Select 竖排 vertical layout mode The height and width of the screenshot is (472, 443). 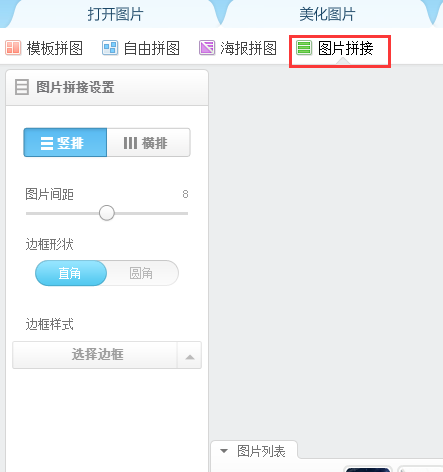(x=65, y=142)
